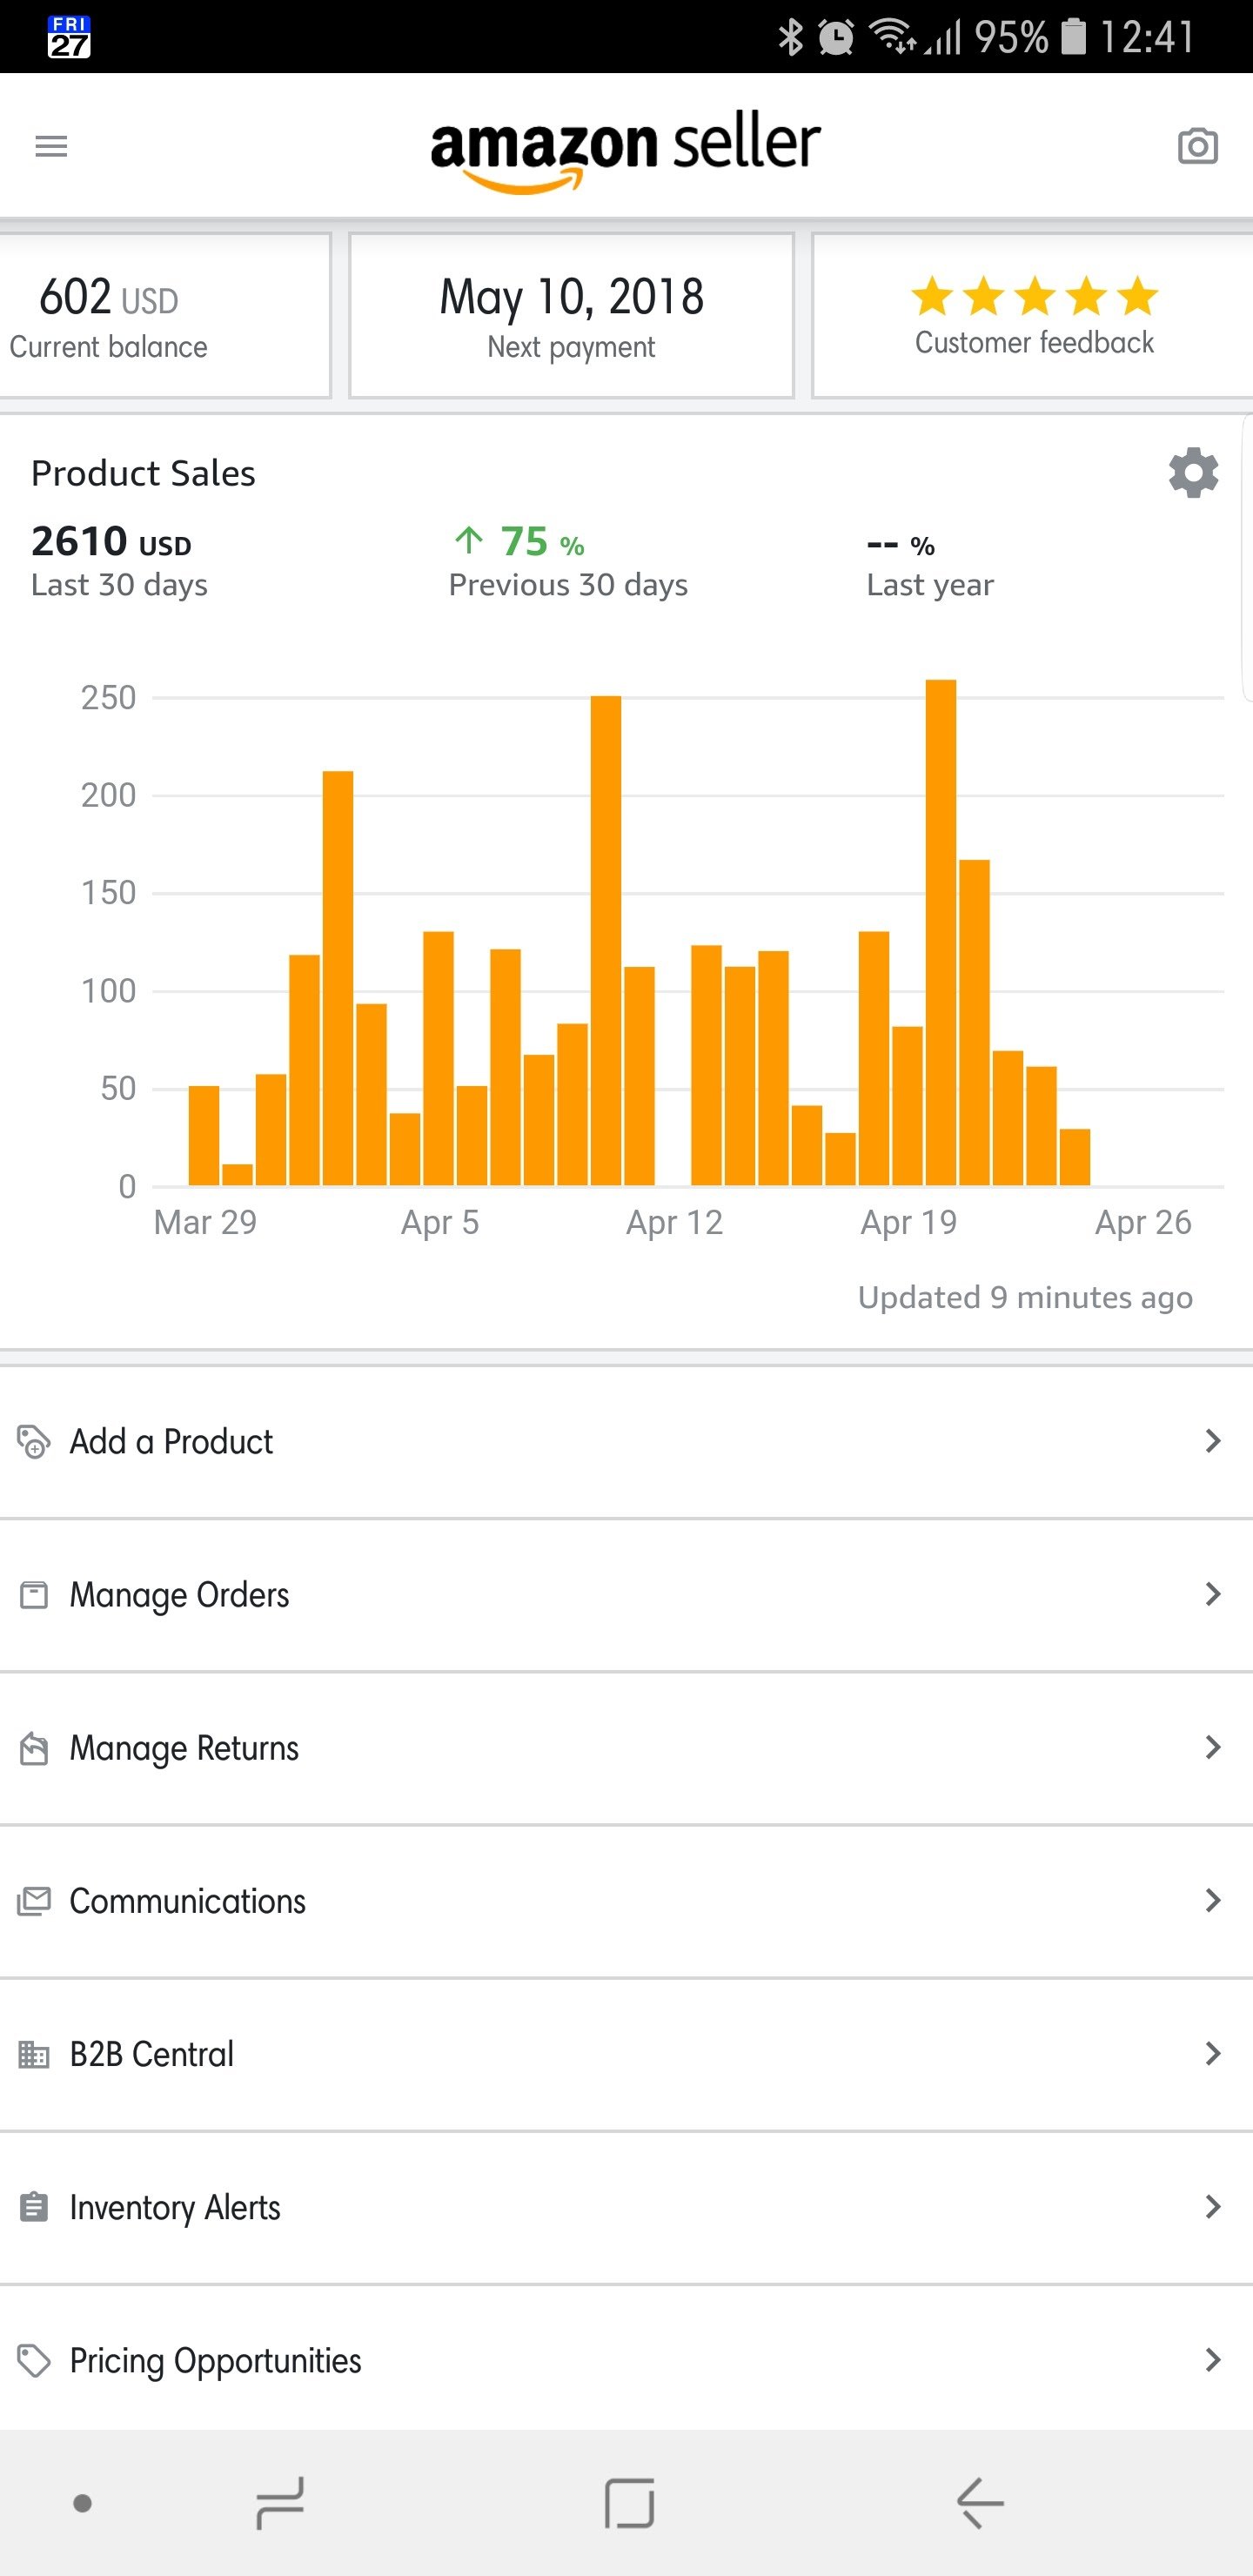Screen dimensions: 1253x2576
Task: Tap the alarm clock status icon
Action: pos(836,38)
